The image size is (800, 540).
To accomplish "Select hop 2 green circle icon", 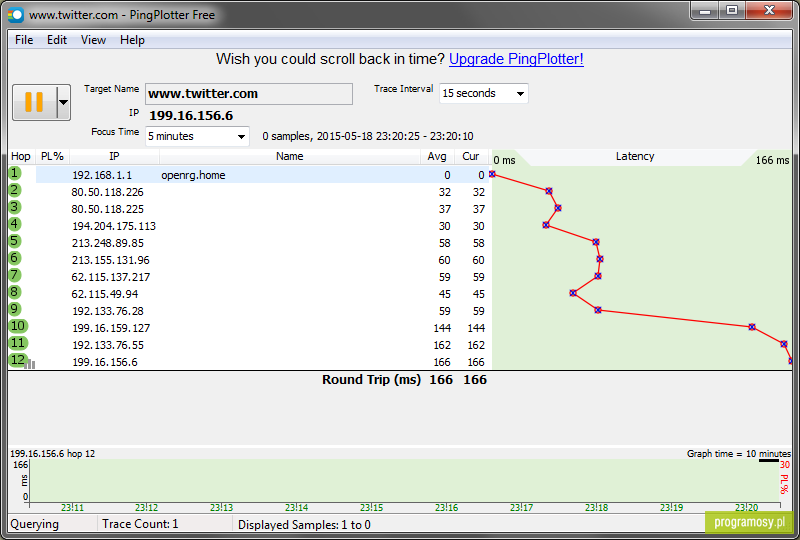I will click(15, 190).
